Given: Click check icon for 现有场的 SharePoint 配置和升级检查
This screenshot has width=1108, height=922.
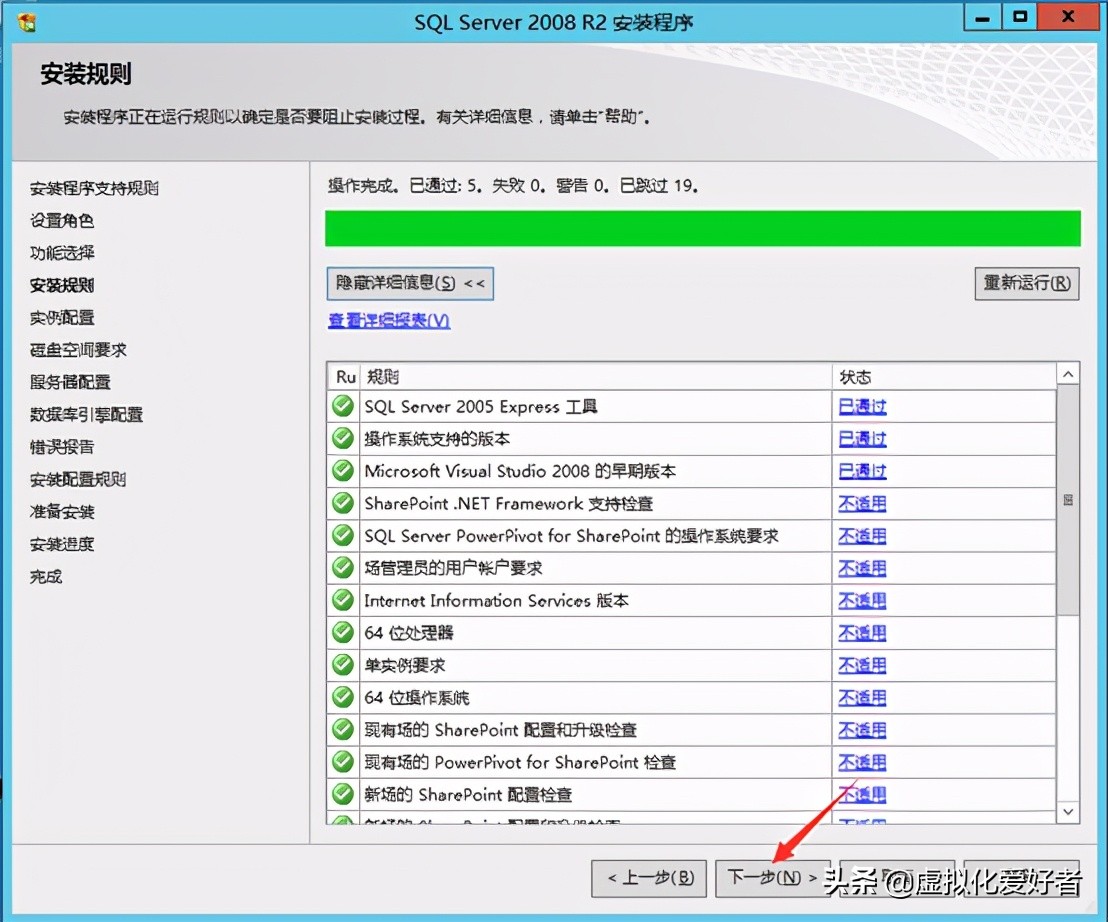Looking at the screenshot, I should 343,729.
